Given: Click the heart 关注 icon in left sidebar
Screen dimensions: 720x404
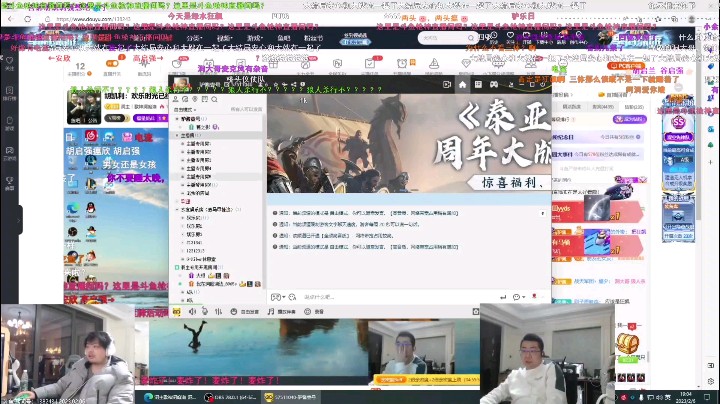Looking at the screenshot, I should pyautogui.click(x=9, y=63).
